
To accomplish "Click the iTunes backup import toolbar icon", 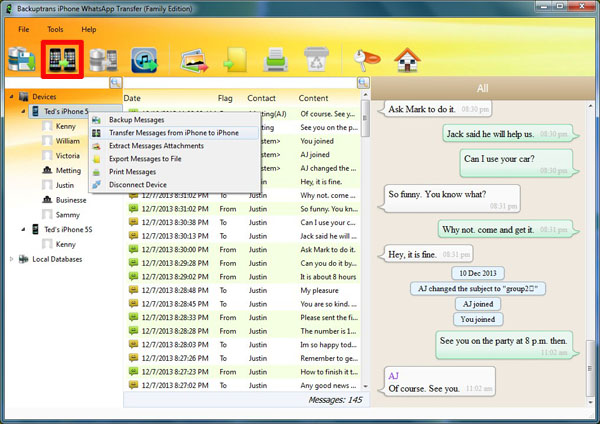I will (144, 60).
